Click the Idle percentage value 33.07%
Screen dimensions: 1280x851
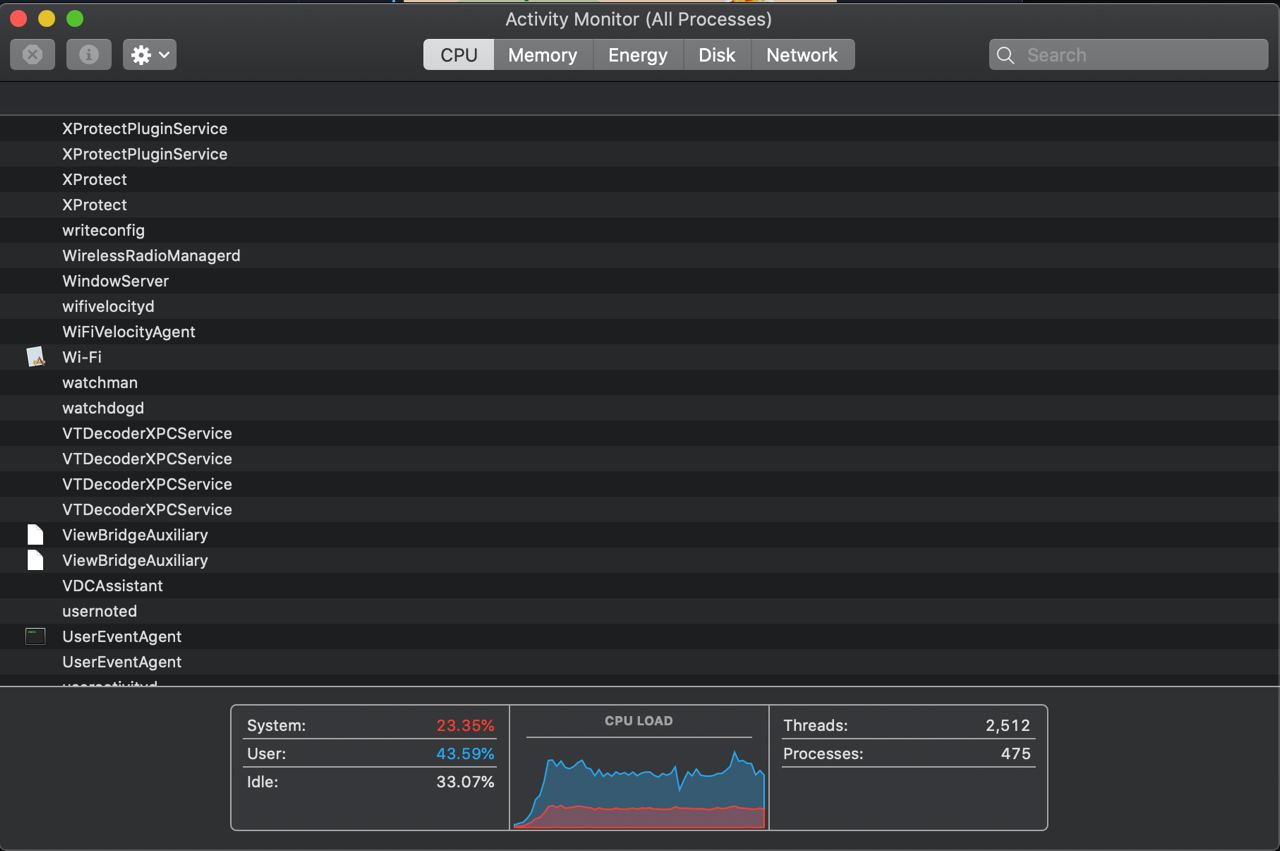[x=465, y=781]
